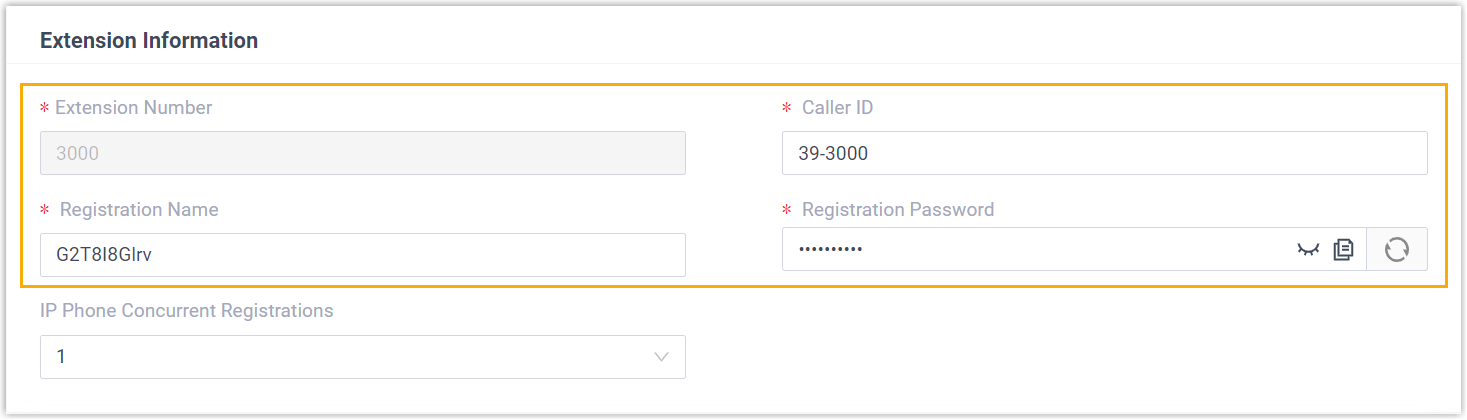Copy the registration password to clipboard
1467x420 pixels.
click(1343, 250)
